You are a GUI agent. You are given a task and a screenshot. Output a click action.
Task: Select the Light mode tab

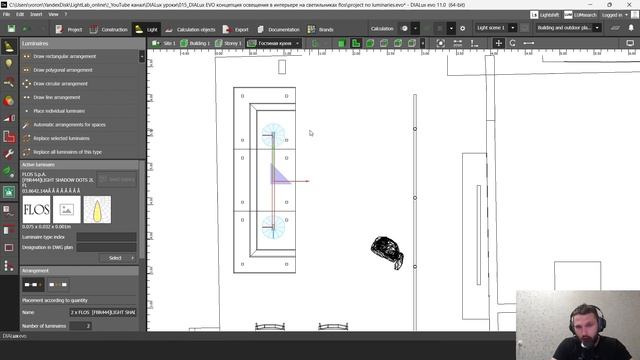[146, 29]
